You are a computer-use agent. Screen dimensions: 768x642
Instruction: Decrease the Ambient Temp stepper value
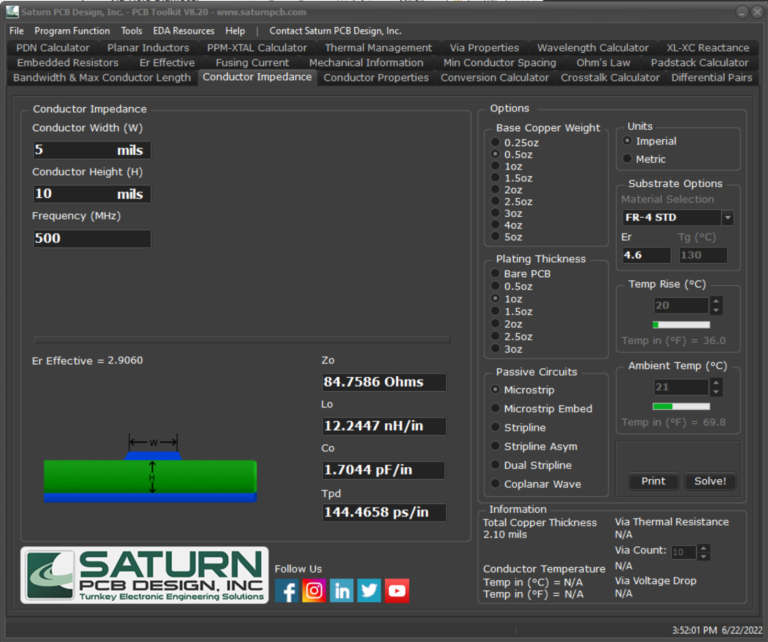[716, 391]
